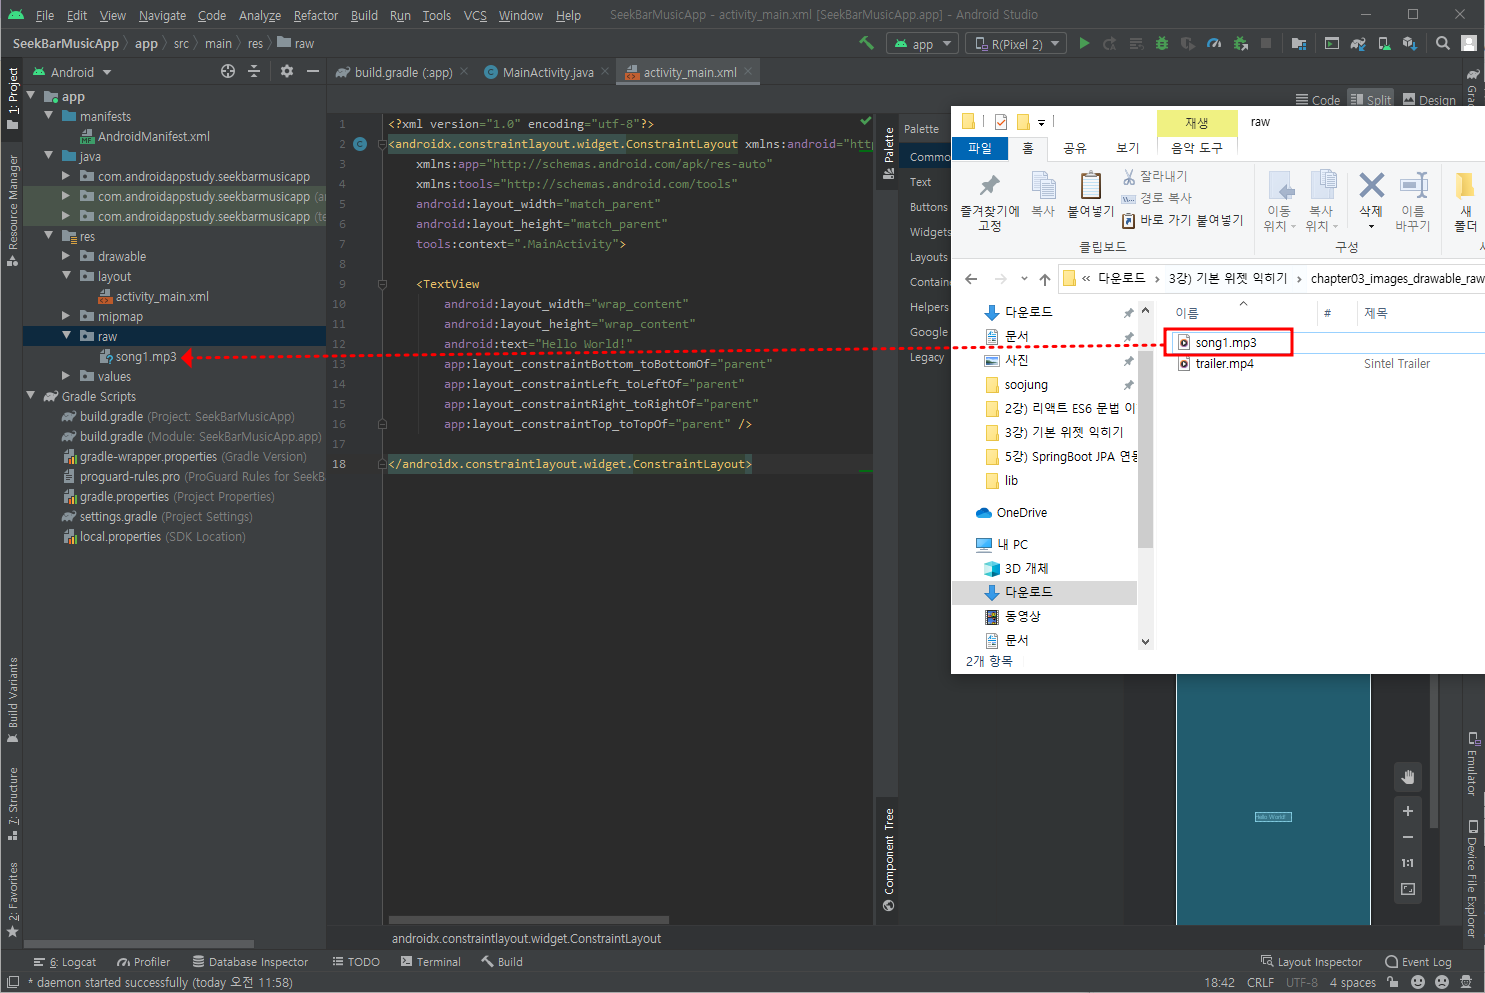1485x993 pixels.
Task: Open the Android project view dropdown
Action: pos(72,72)
